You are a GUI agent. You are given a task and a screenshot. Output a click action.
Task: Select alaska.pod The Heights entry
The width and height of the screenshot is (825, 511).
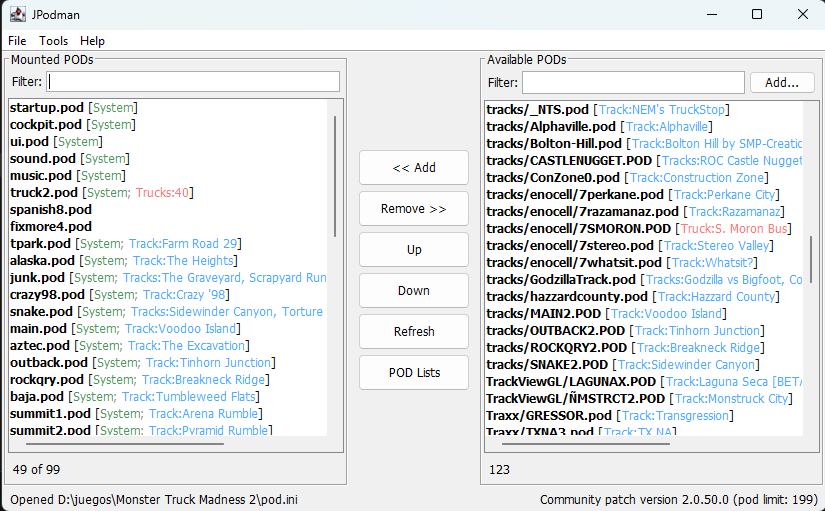pos(168,260)
